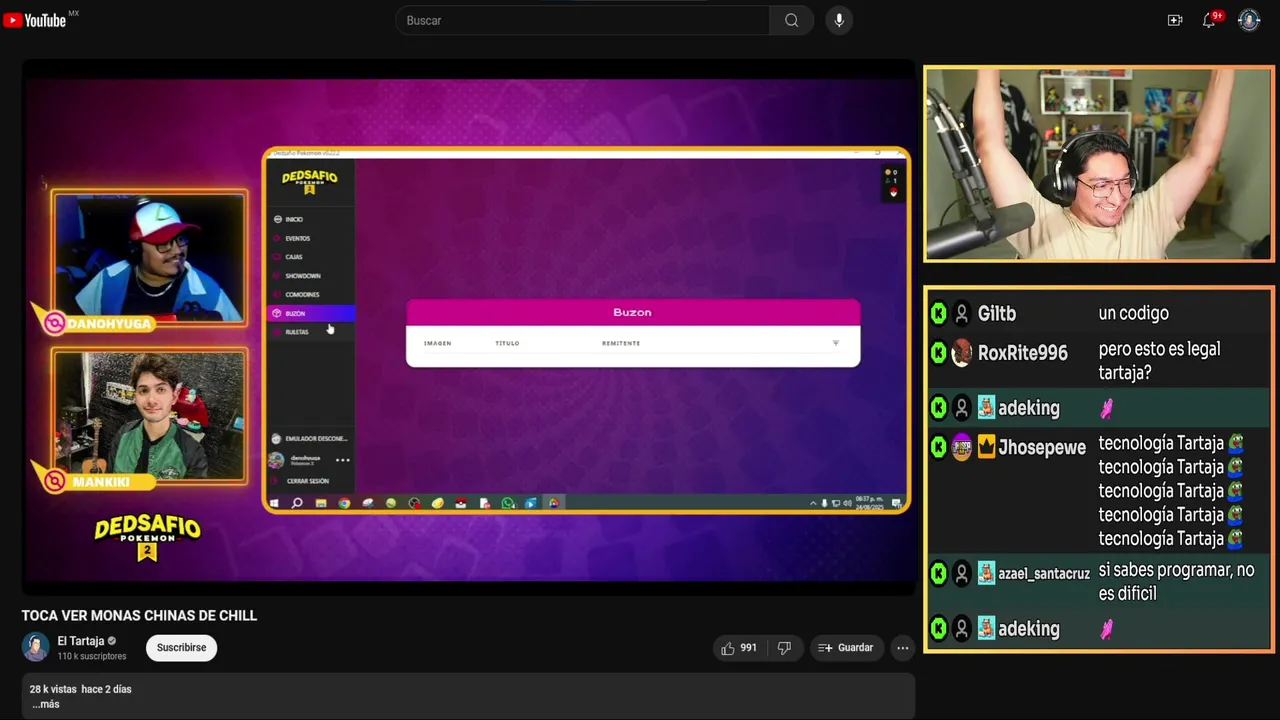Click the tray microphone icon
Image resolution: width=1280 pixels, height=720 pixels.
pyautogui.click(x=824, y=503)
